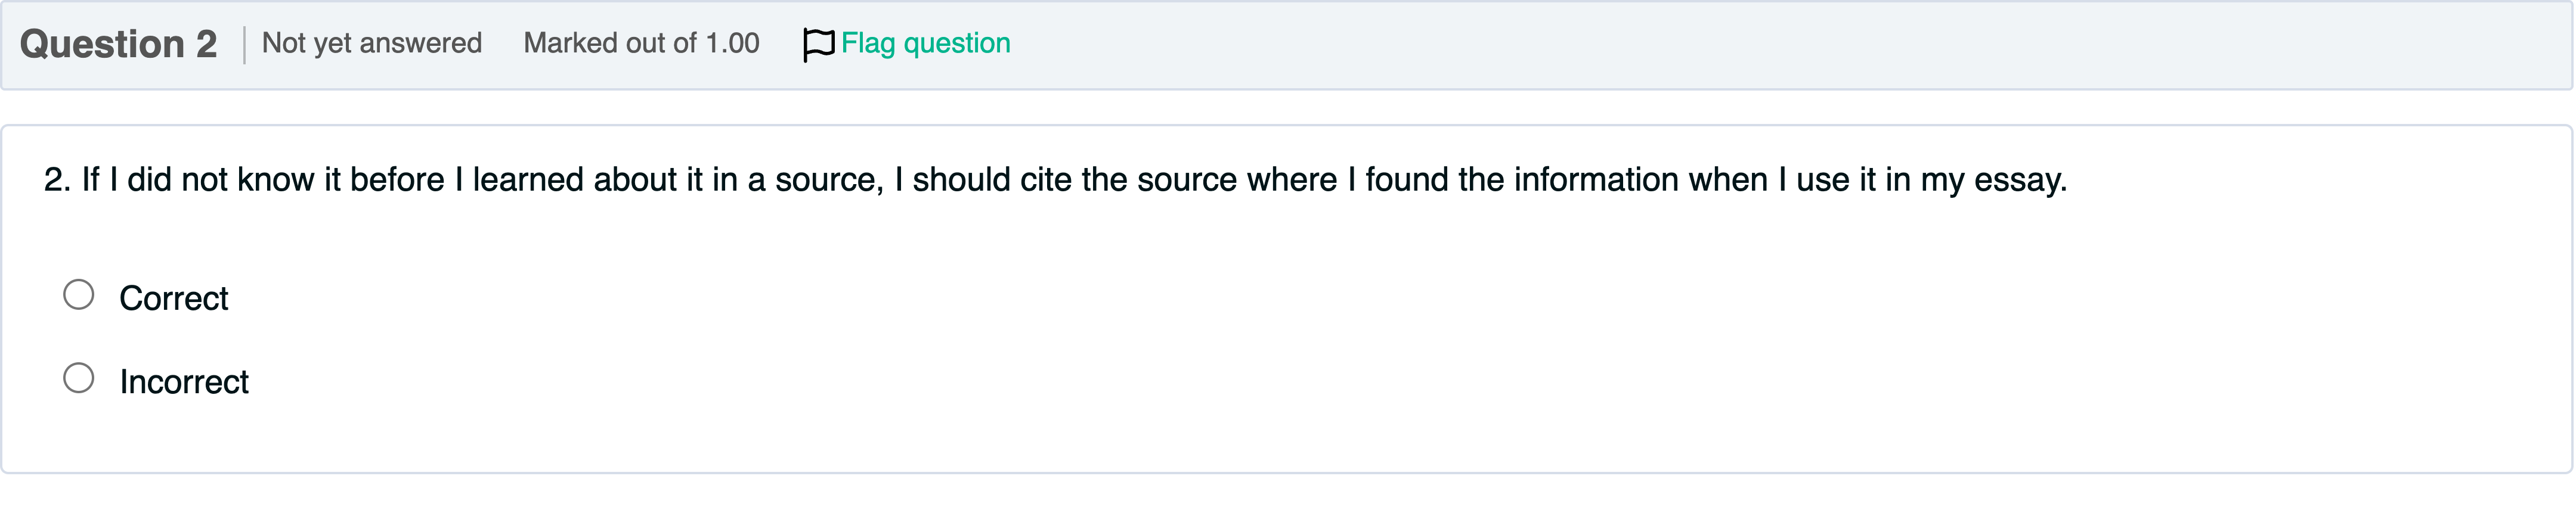Click the flag icon in header
2576x510 pixels.
click(818, 44)
